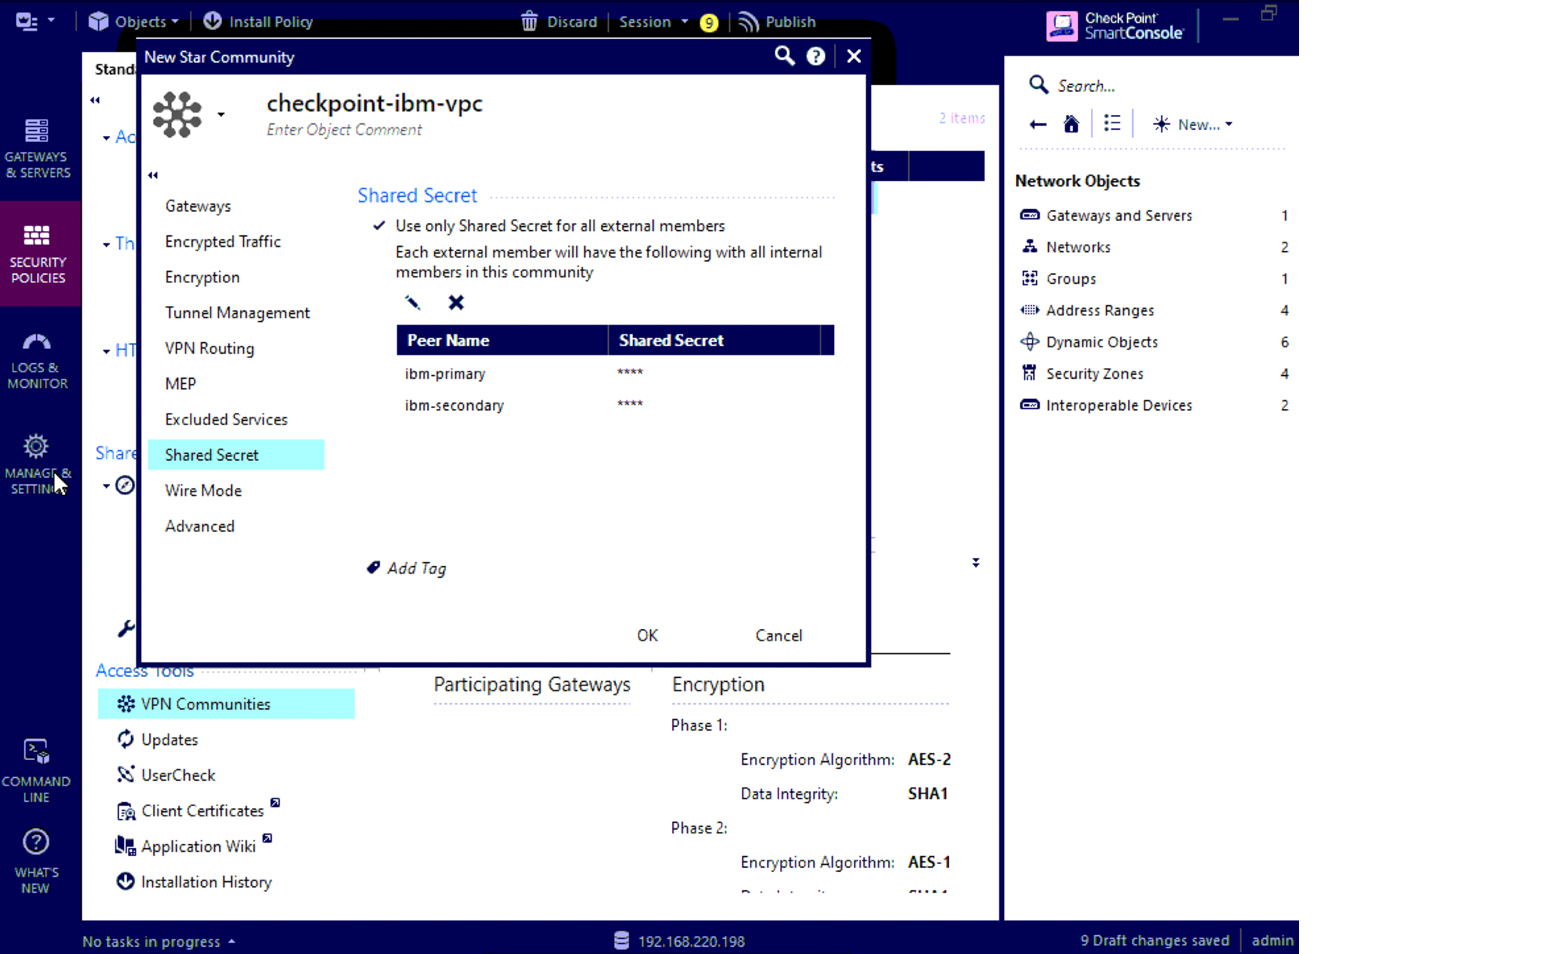Click the home icon in the Object Explorer
The image size is (1563, 954).
pyautogui.click(x=1070, y=123)
